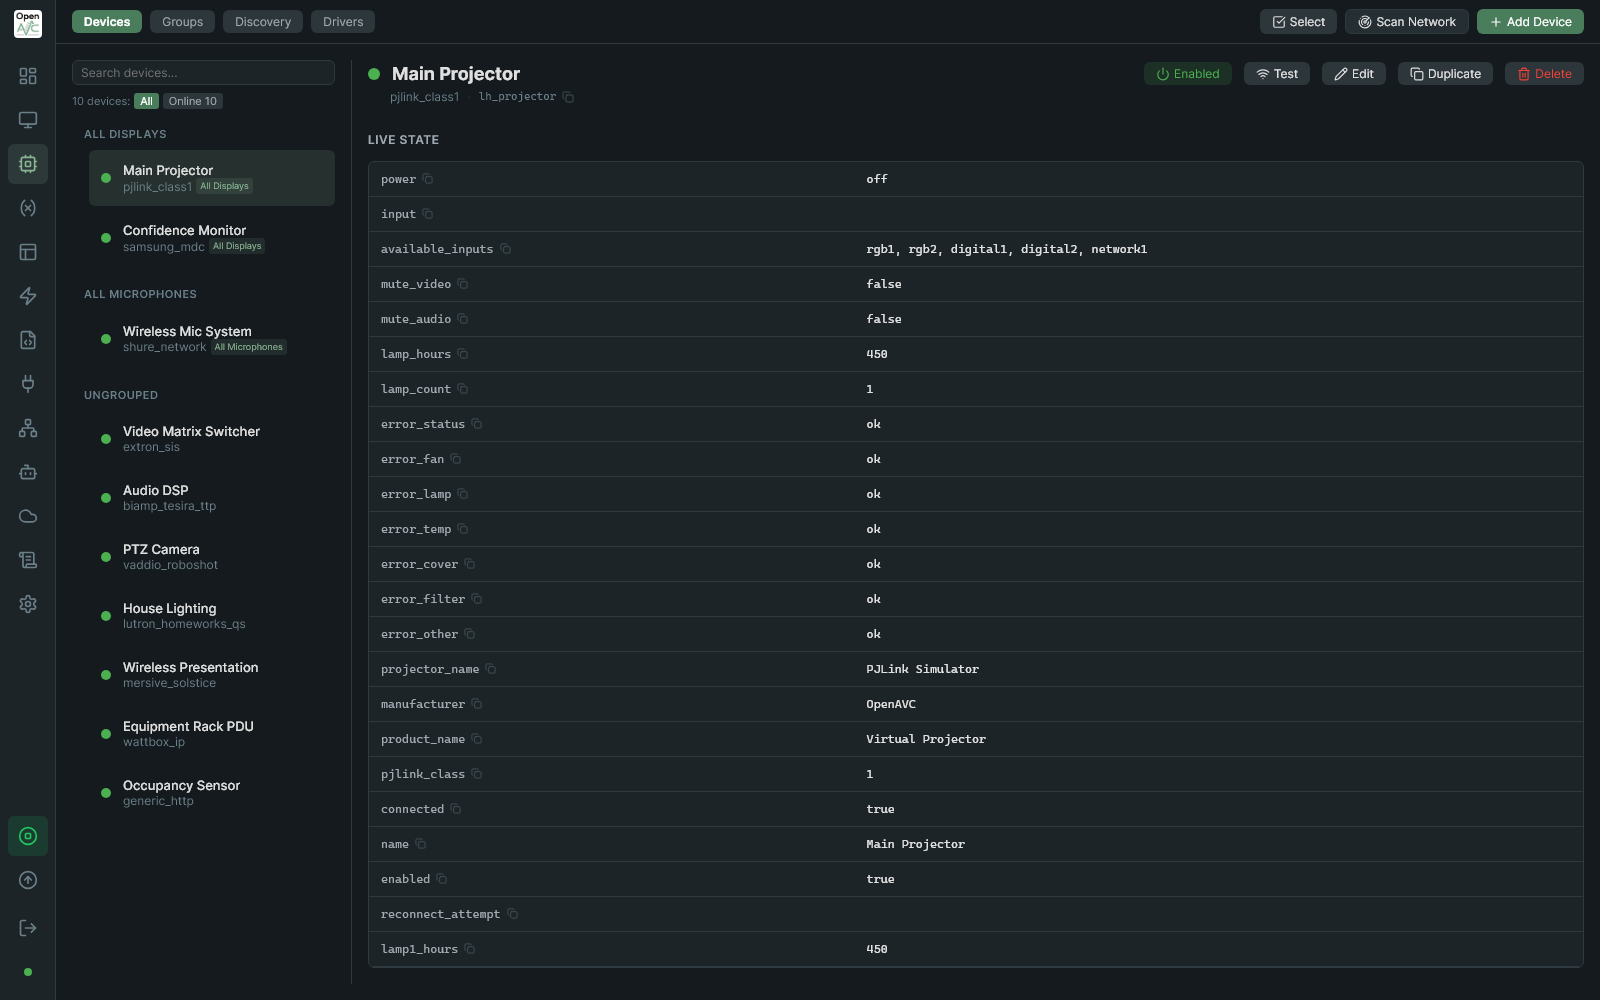Open the devices chip icon in sidebar
This screenshot has height=1000, width=1600.
pyautogui.click(x=28, y=164)
